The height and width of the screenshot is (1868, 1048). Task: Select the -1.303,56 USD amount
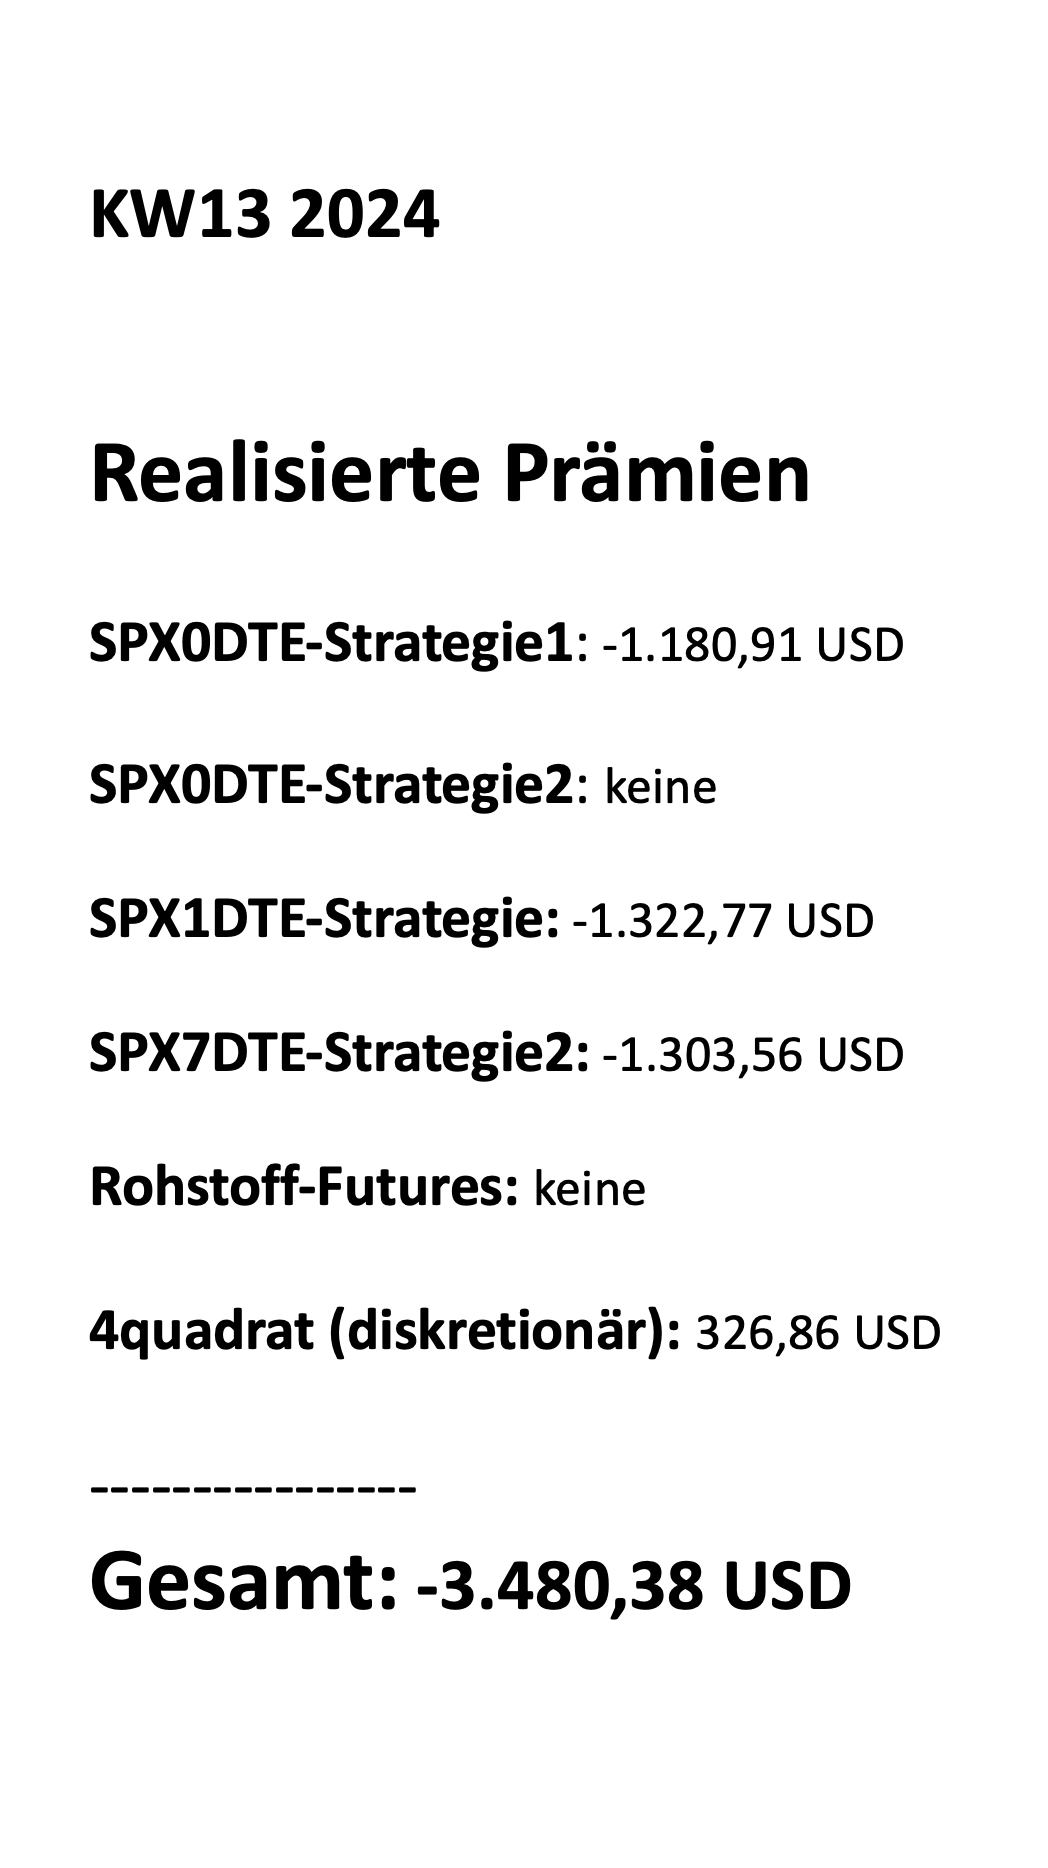point(753,1056)
